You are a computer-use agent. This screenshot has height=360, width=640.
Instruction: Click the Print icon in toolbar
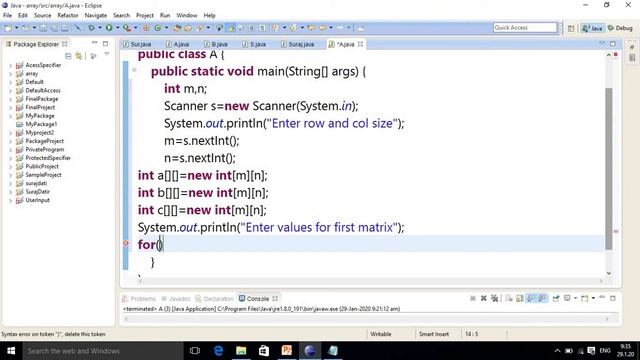(64, 28)
